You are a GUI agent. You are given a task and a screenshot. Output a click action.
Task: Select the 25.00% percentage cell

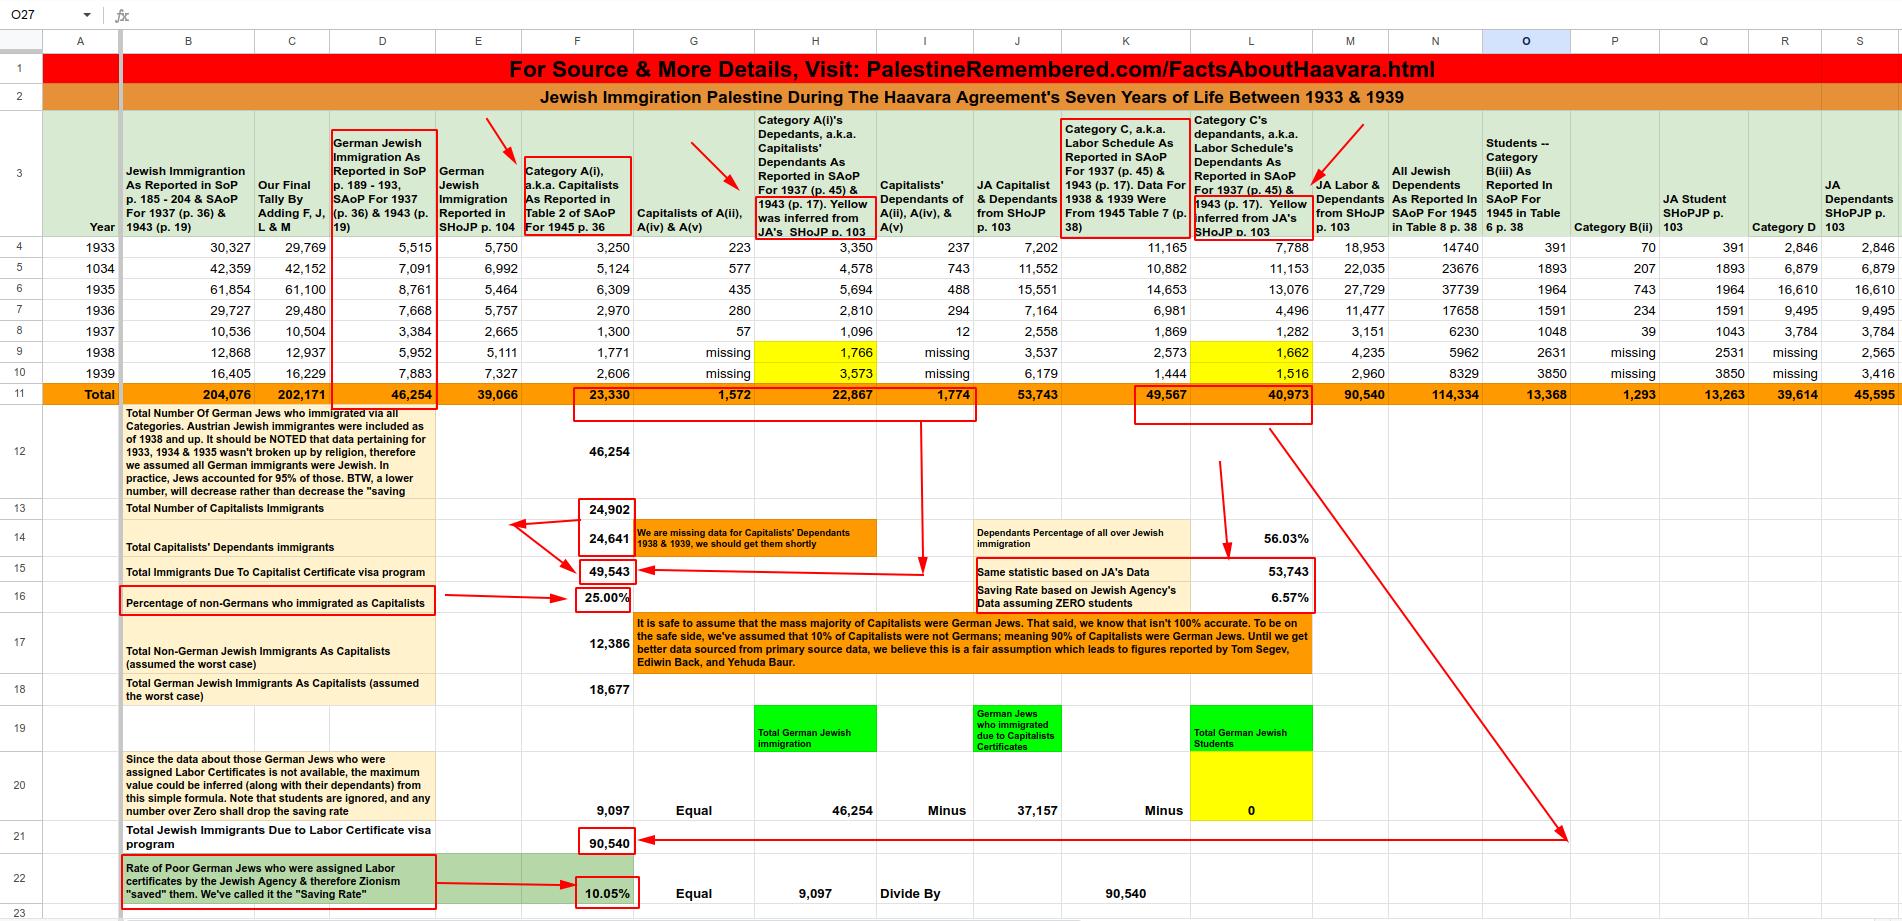coord(577,598)
